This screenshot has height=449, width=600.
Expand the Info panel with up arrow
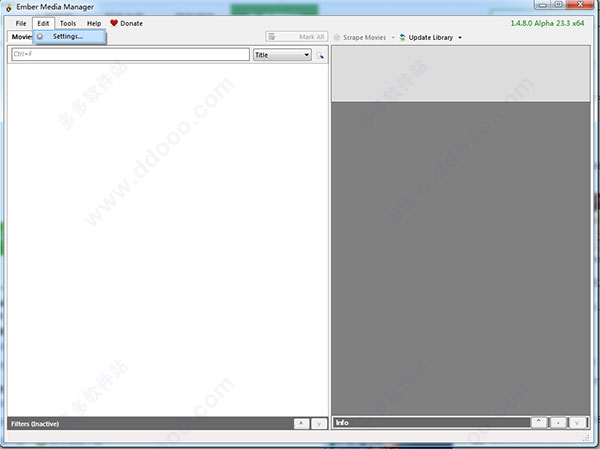click(x=539, y=422)
